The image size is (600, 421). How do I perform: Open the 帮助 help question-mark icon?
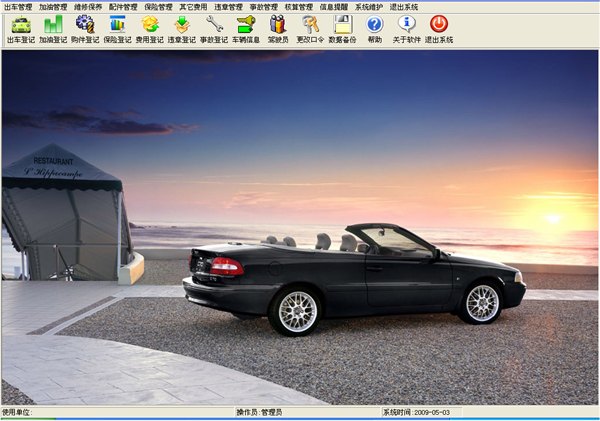tap(375, 29)
